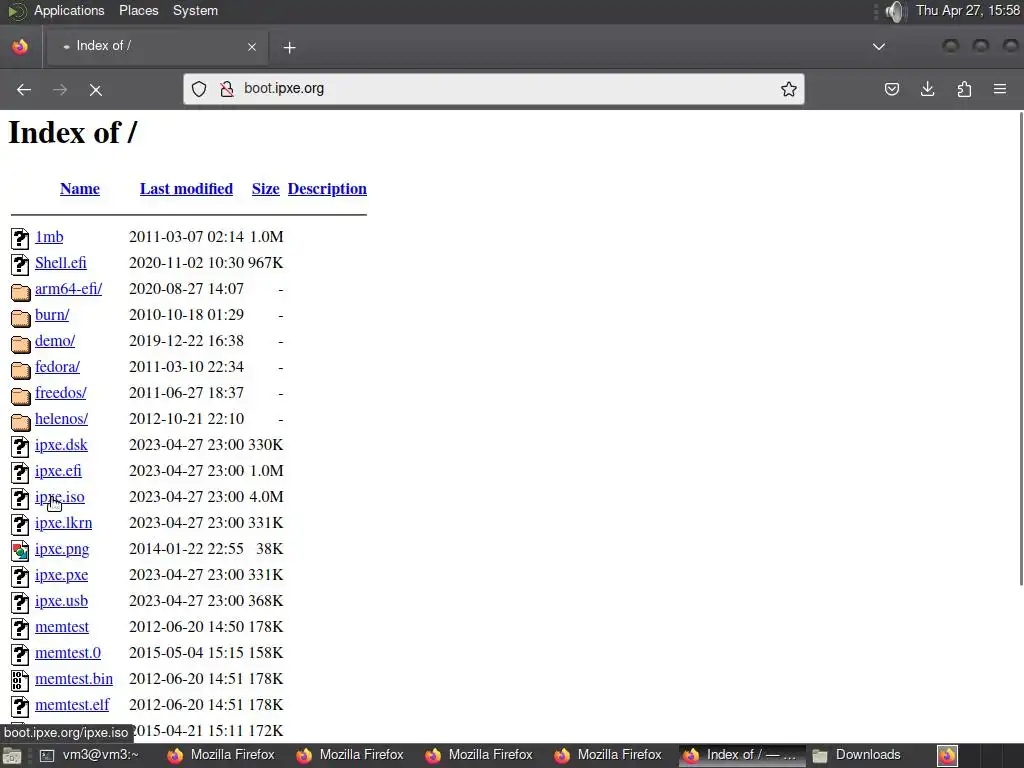The width and height of the screenshot is (1024, 768).
Task: Click the file icon next to 1mb
Action: point(20,238)
